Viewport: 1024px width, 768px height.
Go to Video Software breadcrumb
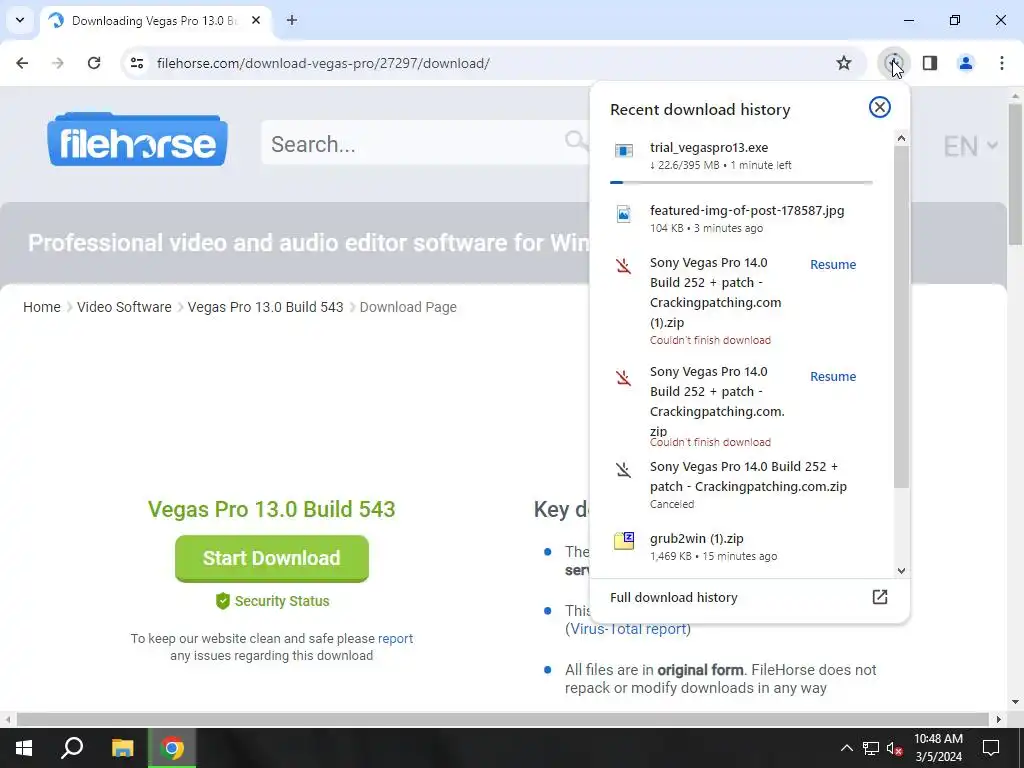(124, 307)
